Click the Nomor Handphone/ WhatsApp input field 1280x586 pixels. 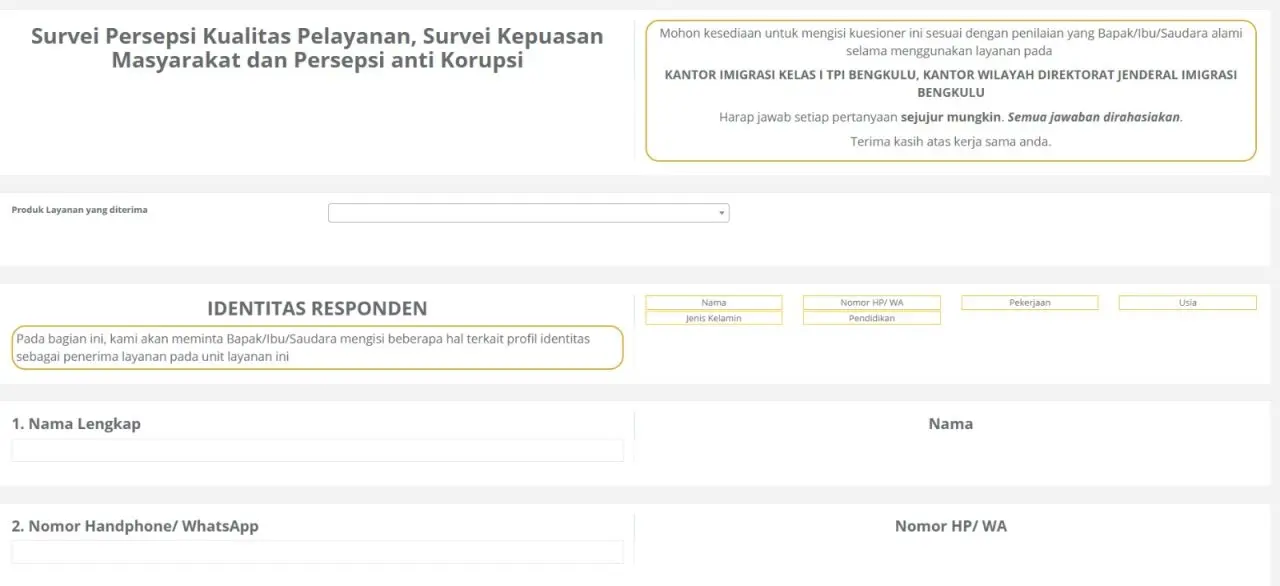(317, 552)
